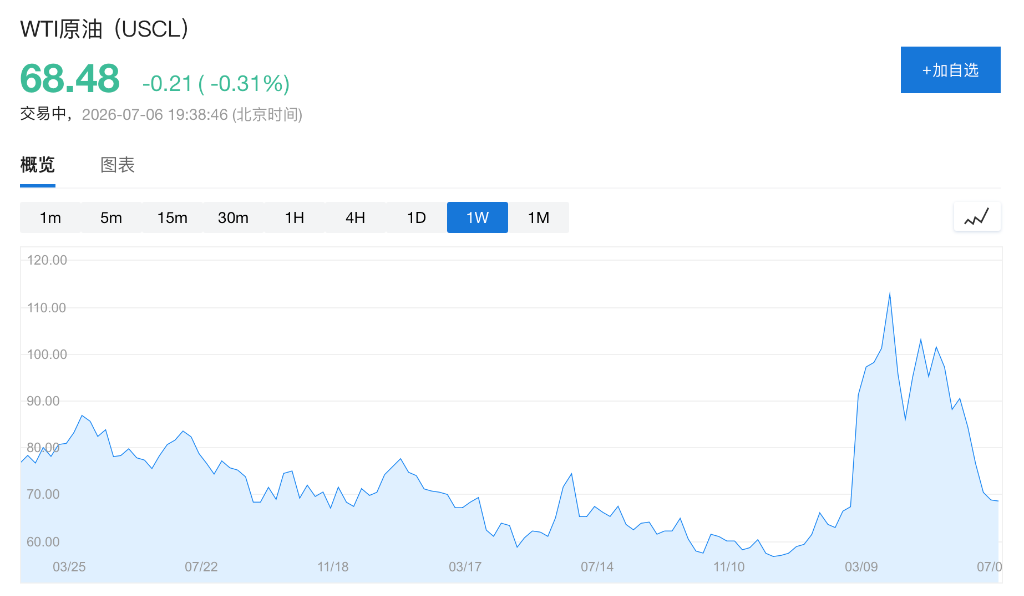Select the 5m timeframe
This screenshot has height=596, width=1024.
click(x=111, y=217)
